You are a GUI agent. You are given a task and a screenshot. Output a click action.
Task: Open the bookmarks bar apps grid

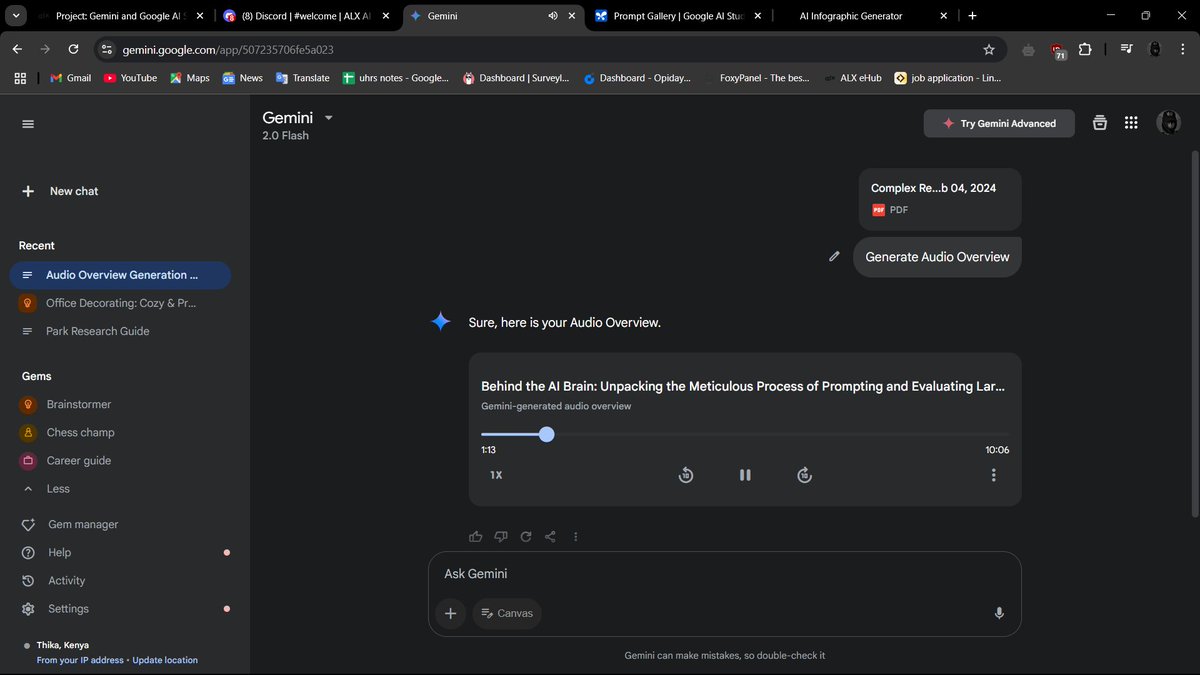click(x=20, y=78)
